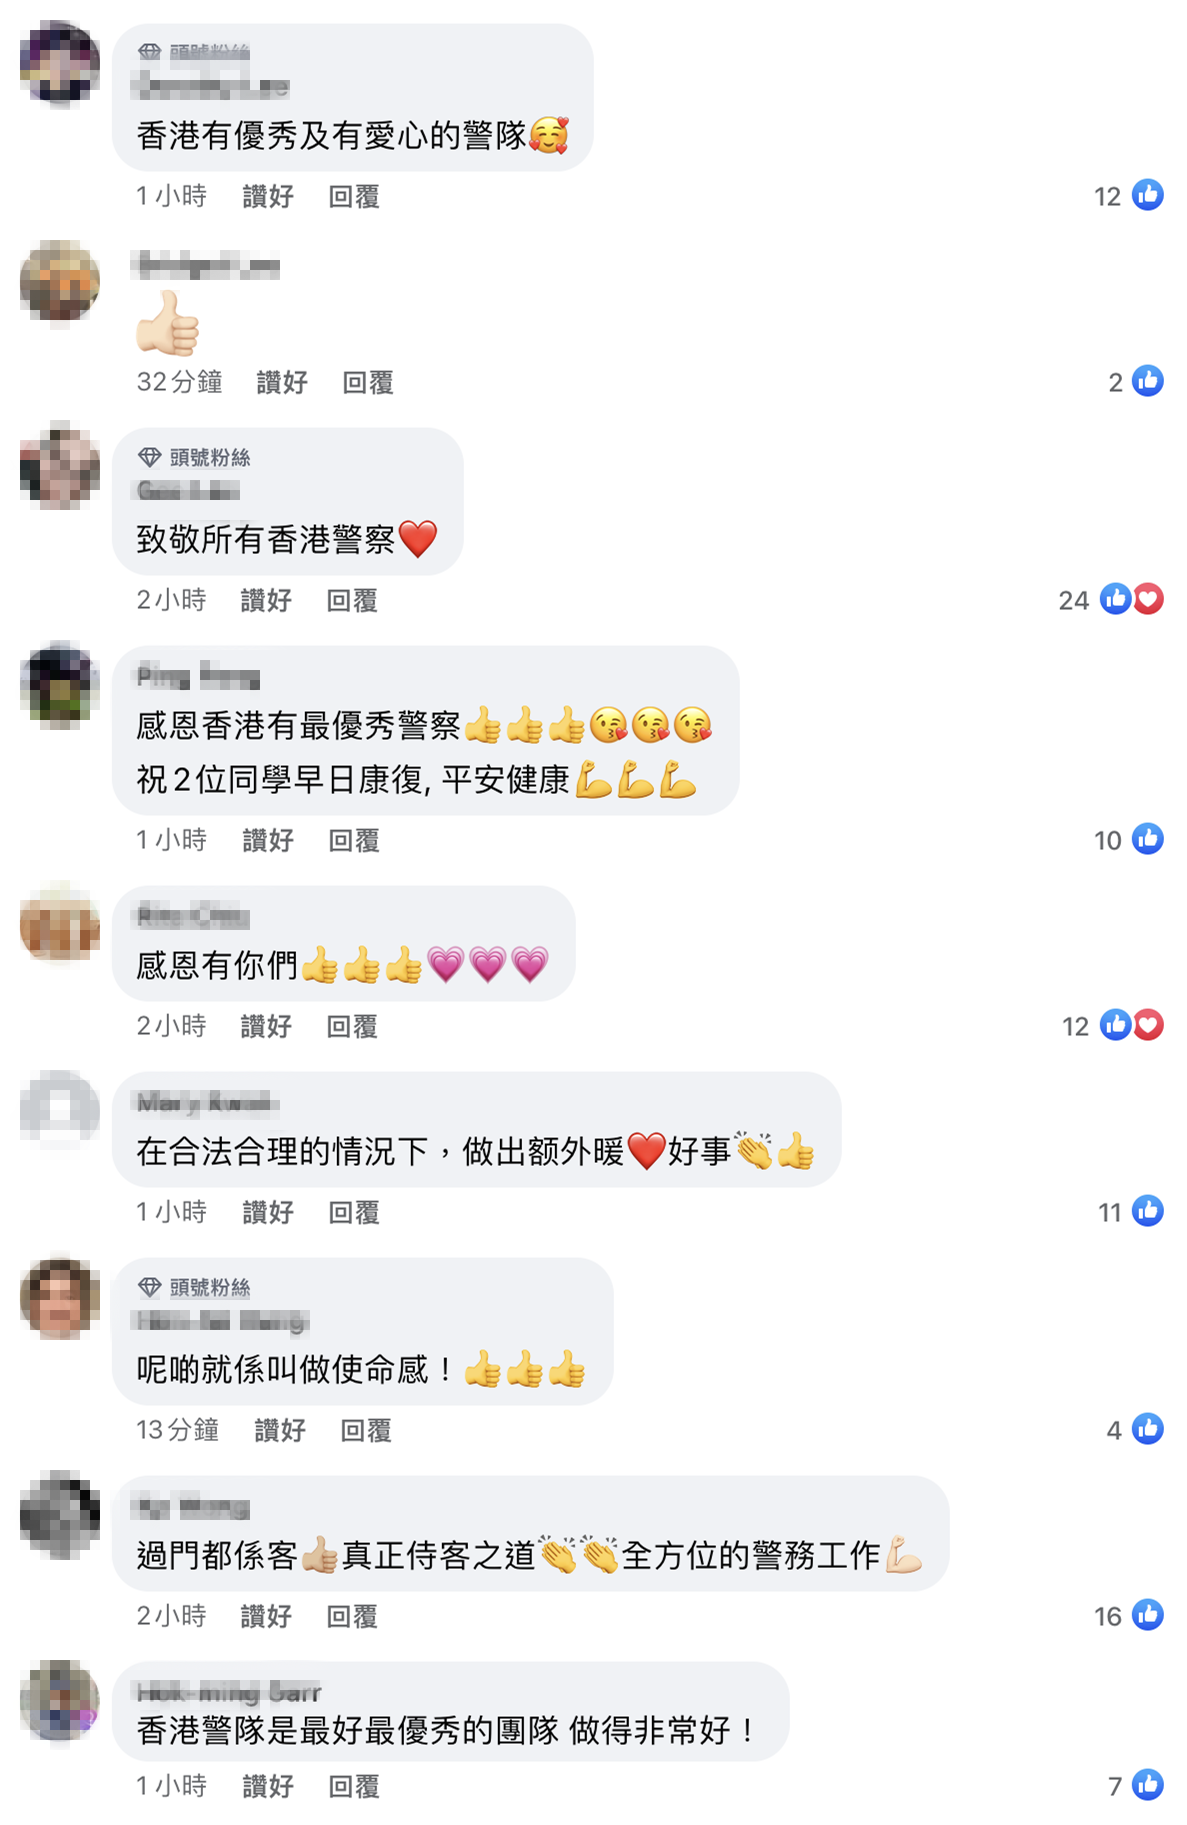Click the like reaction icon beside count 7
This screenshot has width=1187, height=1825.
pyautogui.click(x=1147, y=1785)
